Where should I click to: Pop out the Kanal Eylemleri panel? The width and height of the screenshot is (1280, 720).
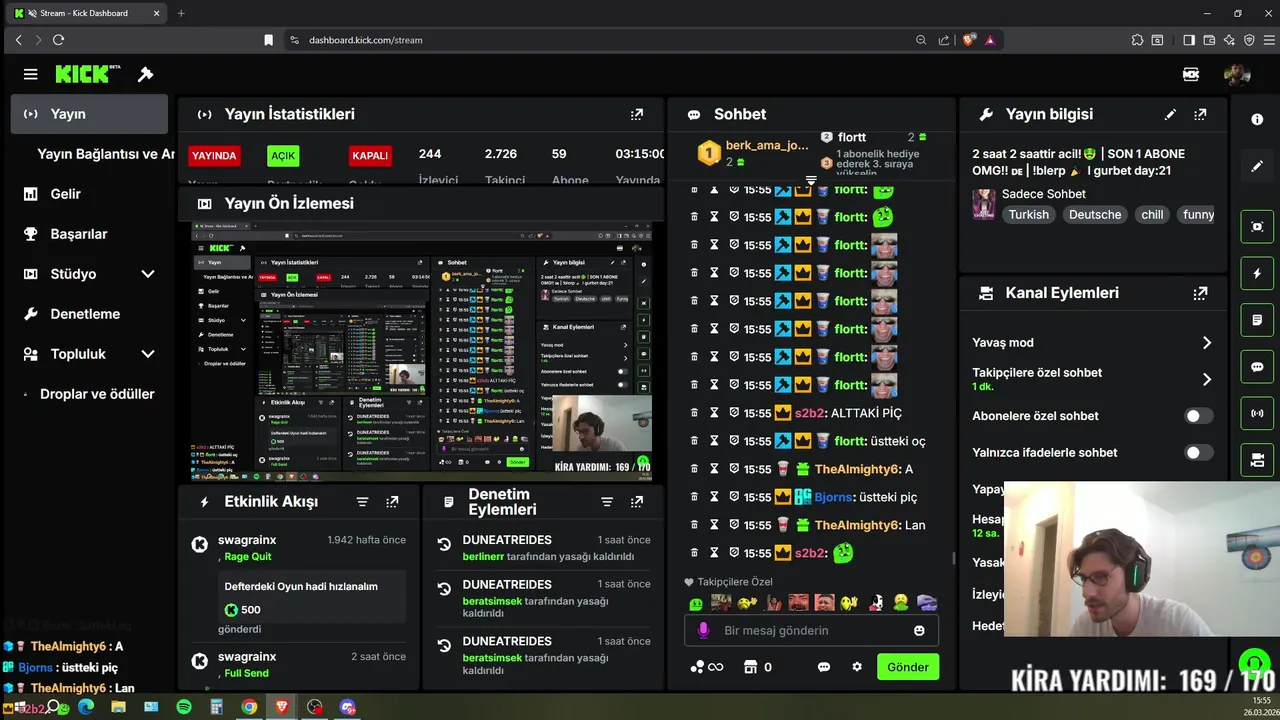(1200, 293)
